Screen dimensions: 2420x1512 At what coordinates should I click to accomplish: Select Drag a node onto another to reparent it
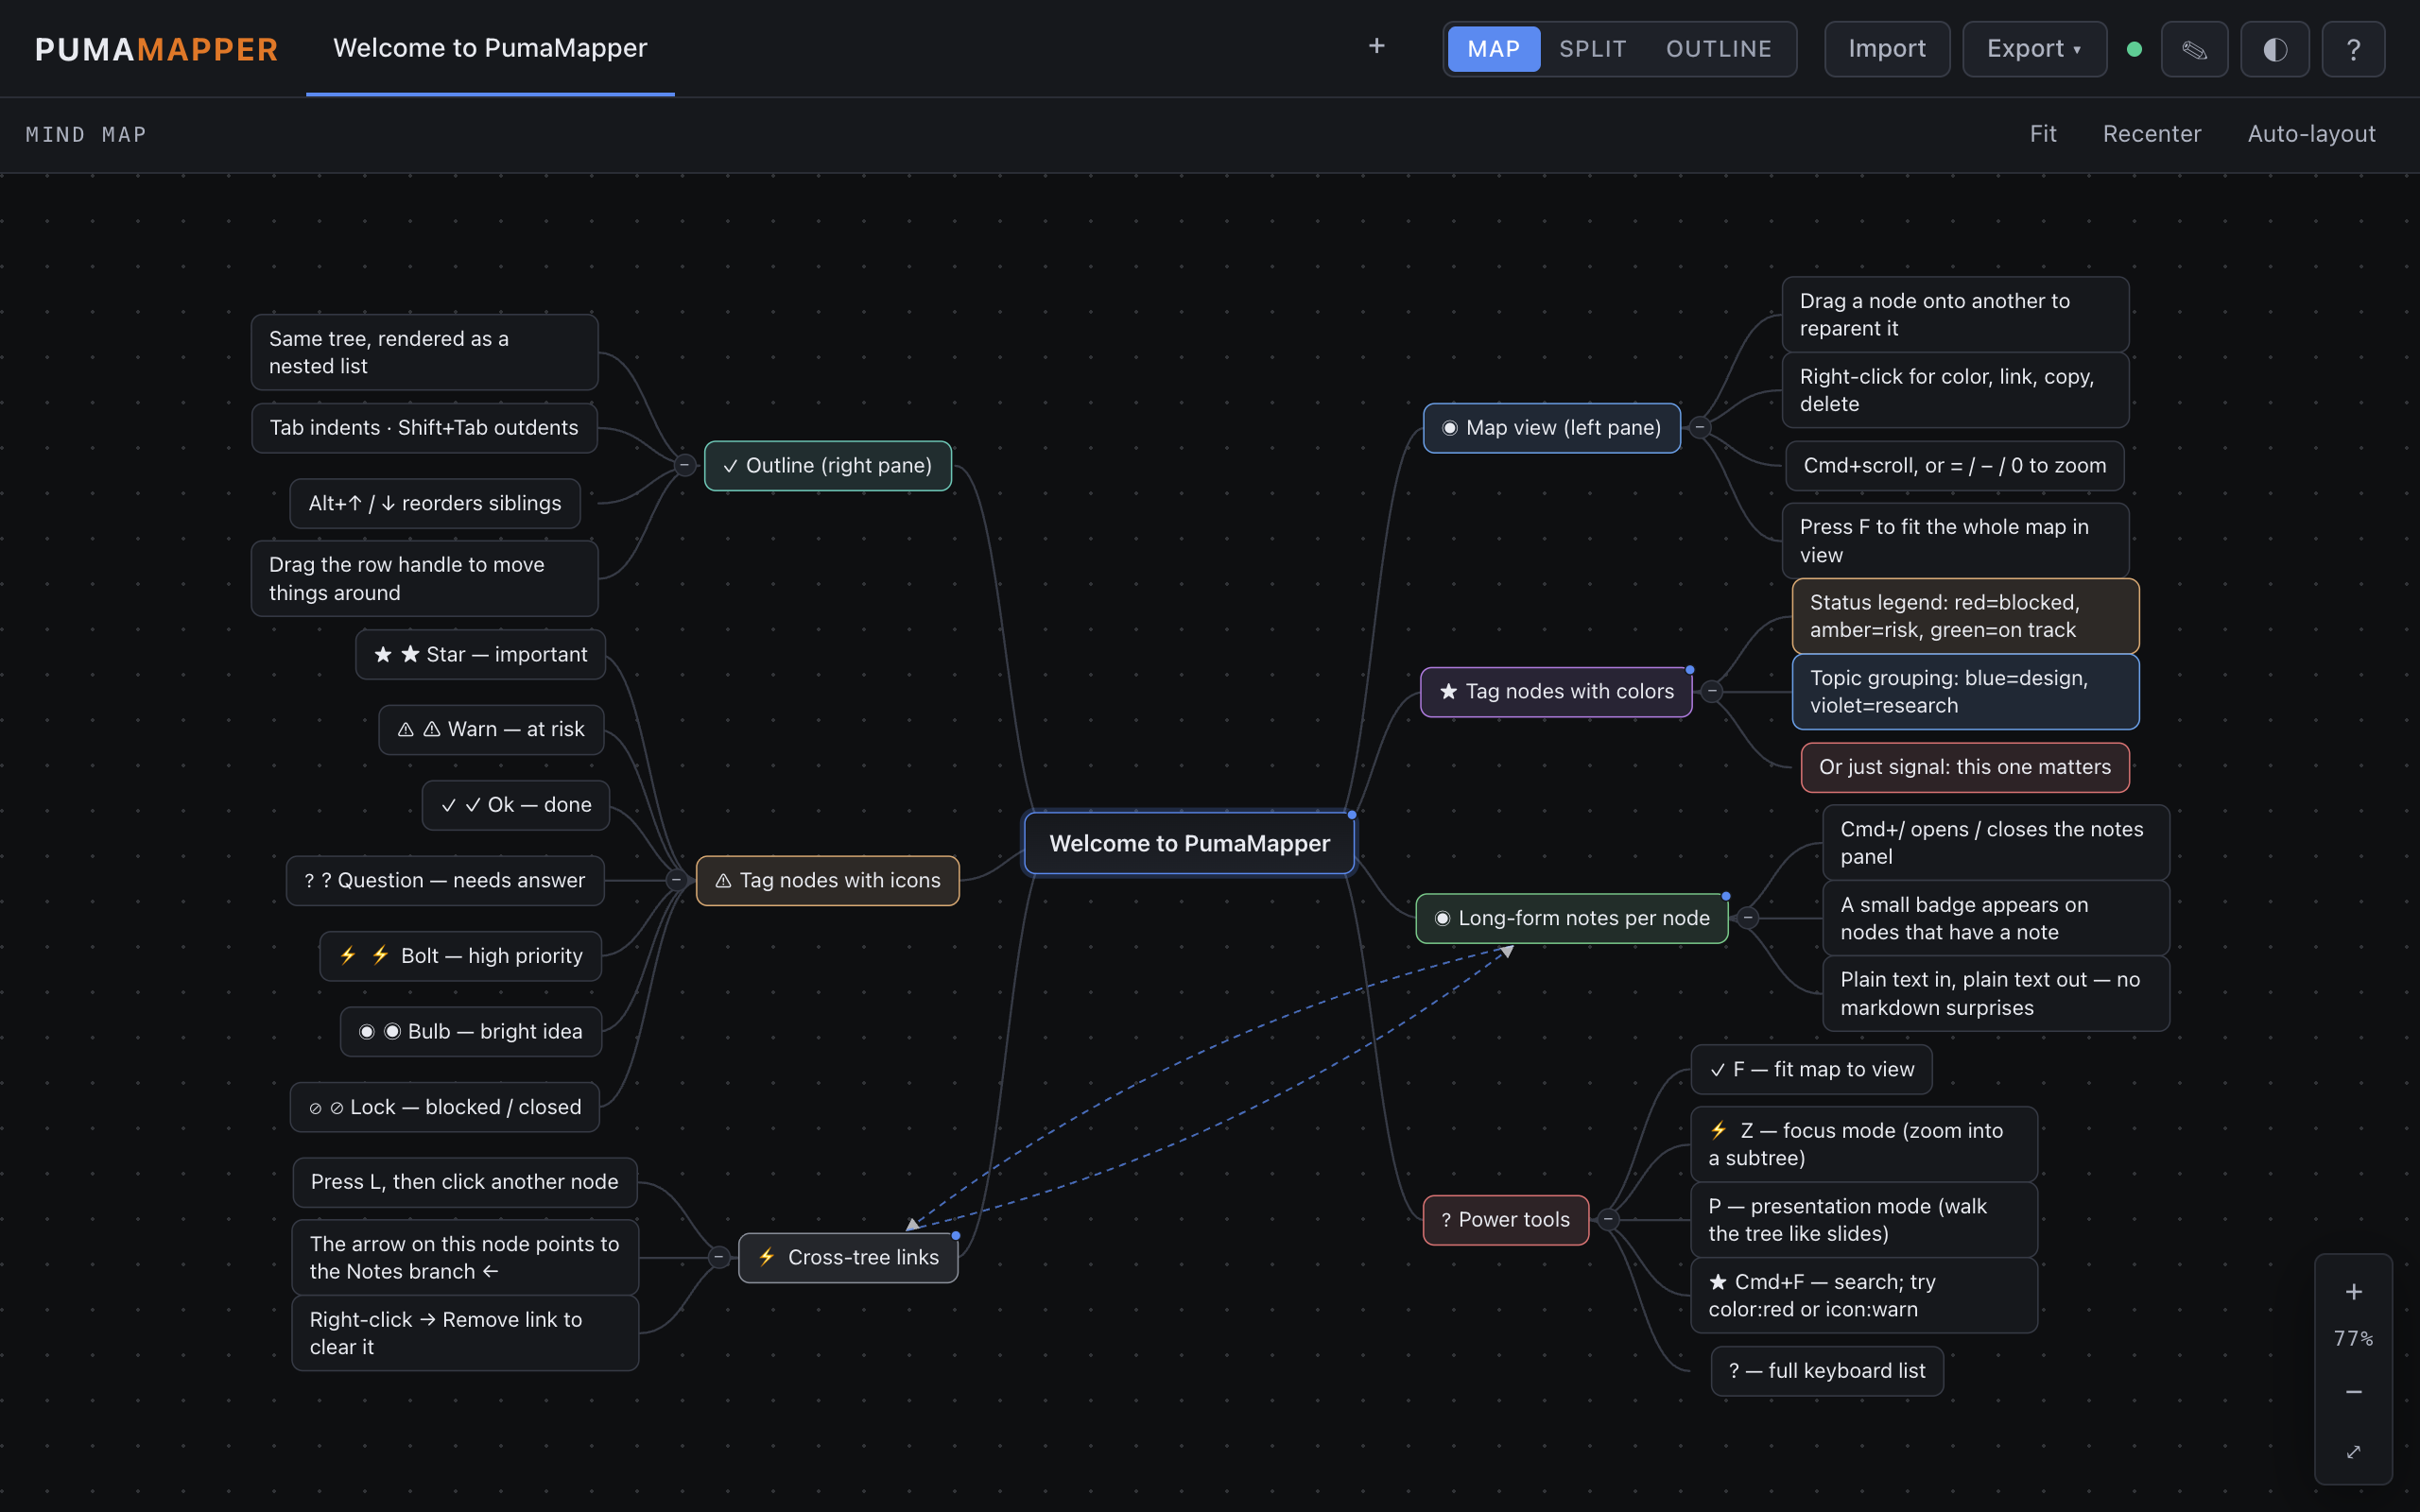tap(1955, 314)
